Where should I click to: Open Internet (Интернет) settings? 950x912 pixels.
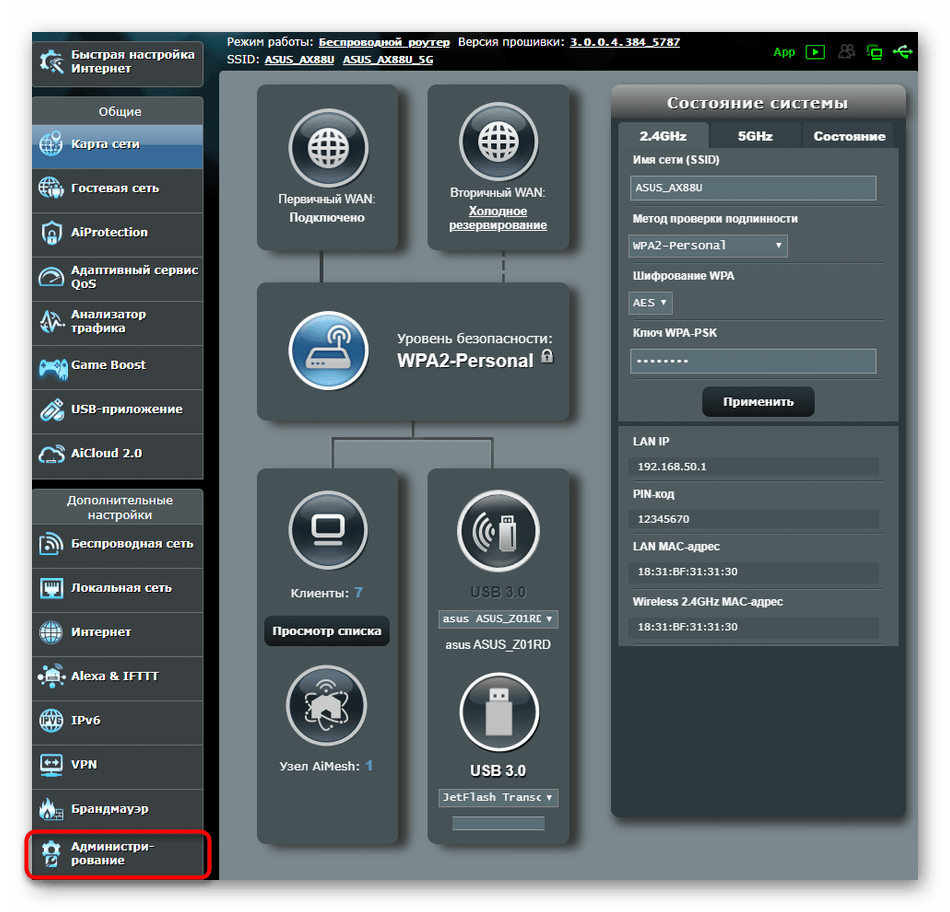pos(118,633)
